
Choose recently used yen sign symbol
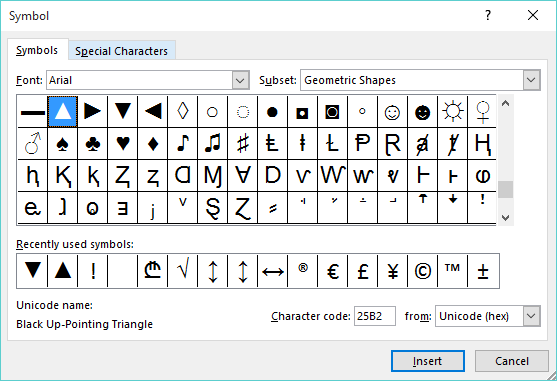393,271
